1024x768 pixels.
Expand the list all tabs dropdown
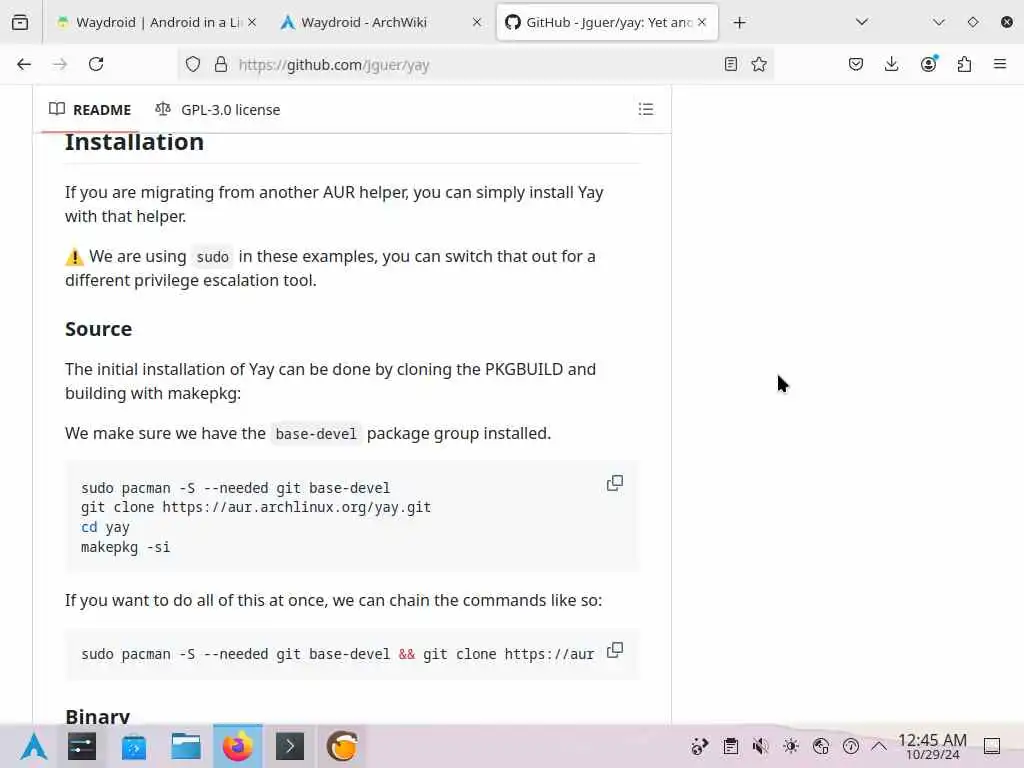coord(862,22)
